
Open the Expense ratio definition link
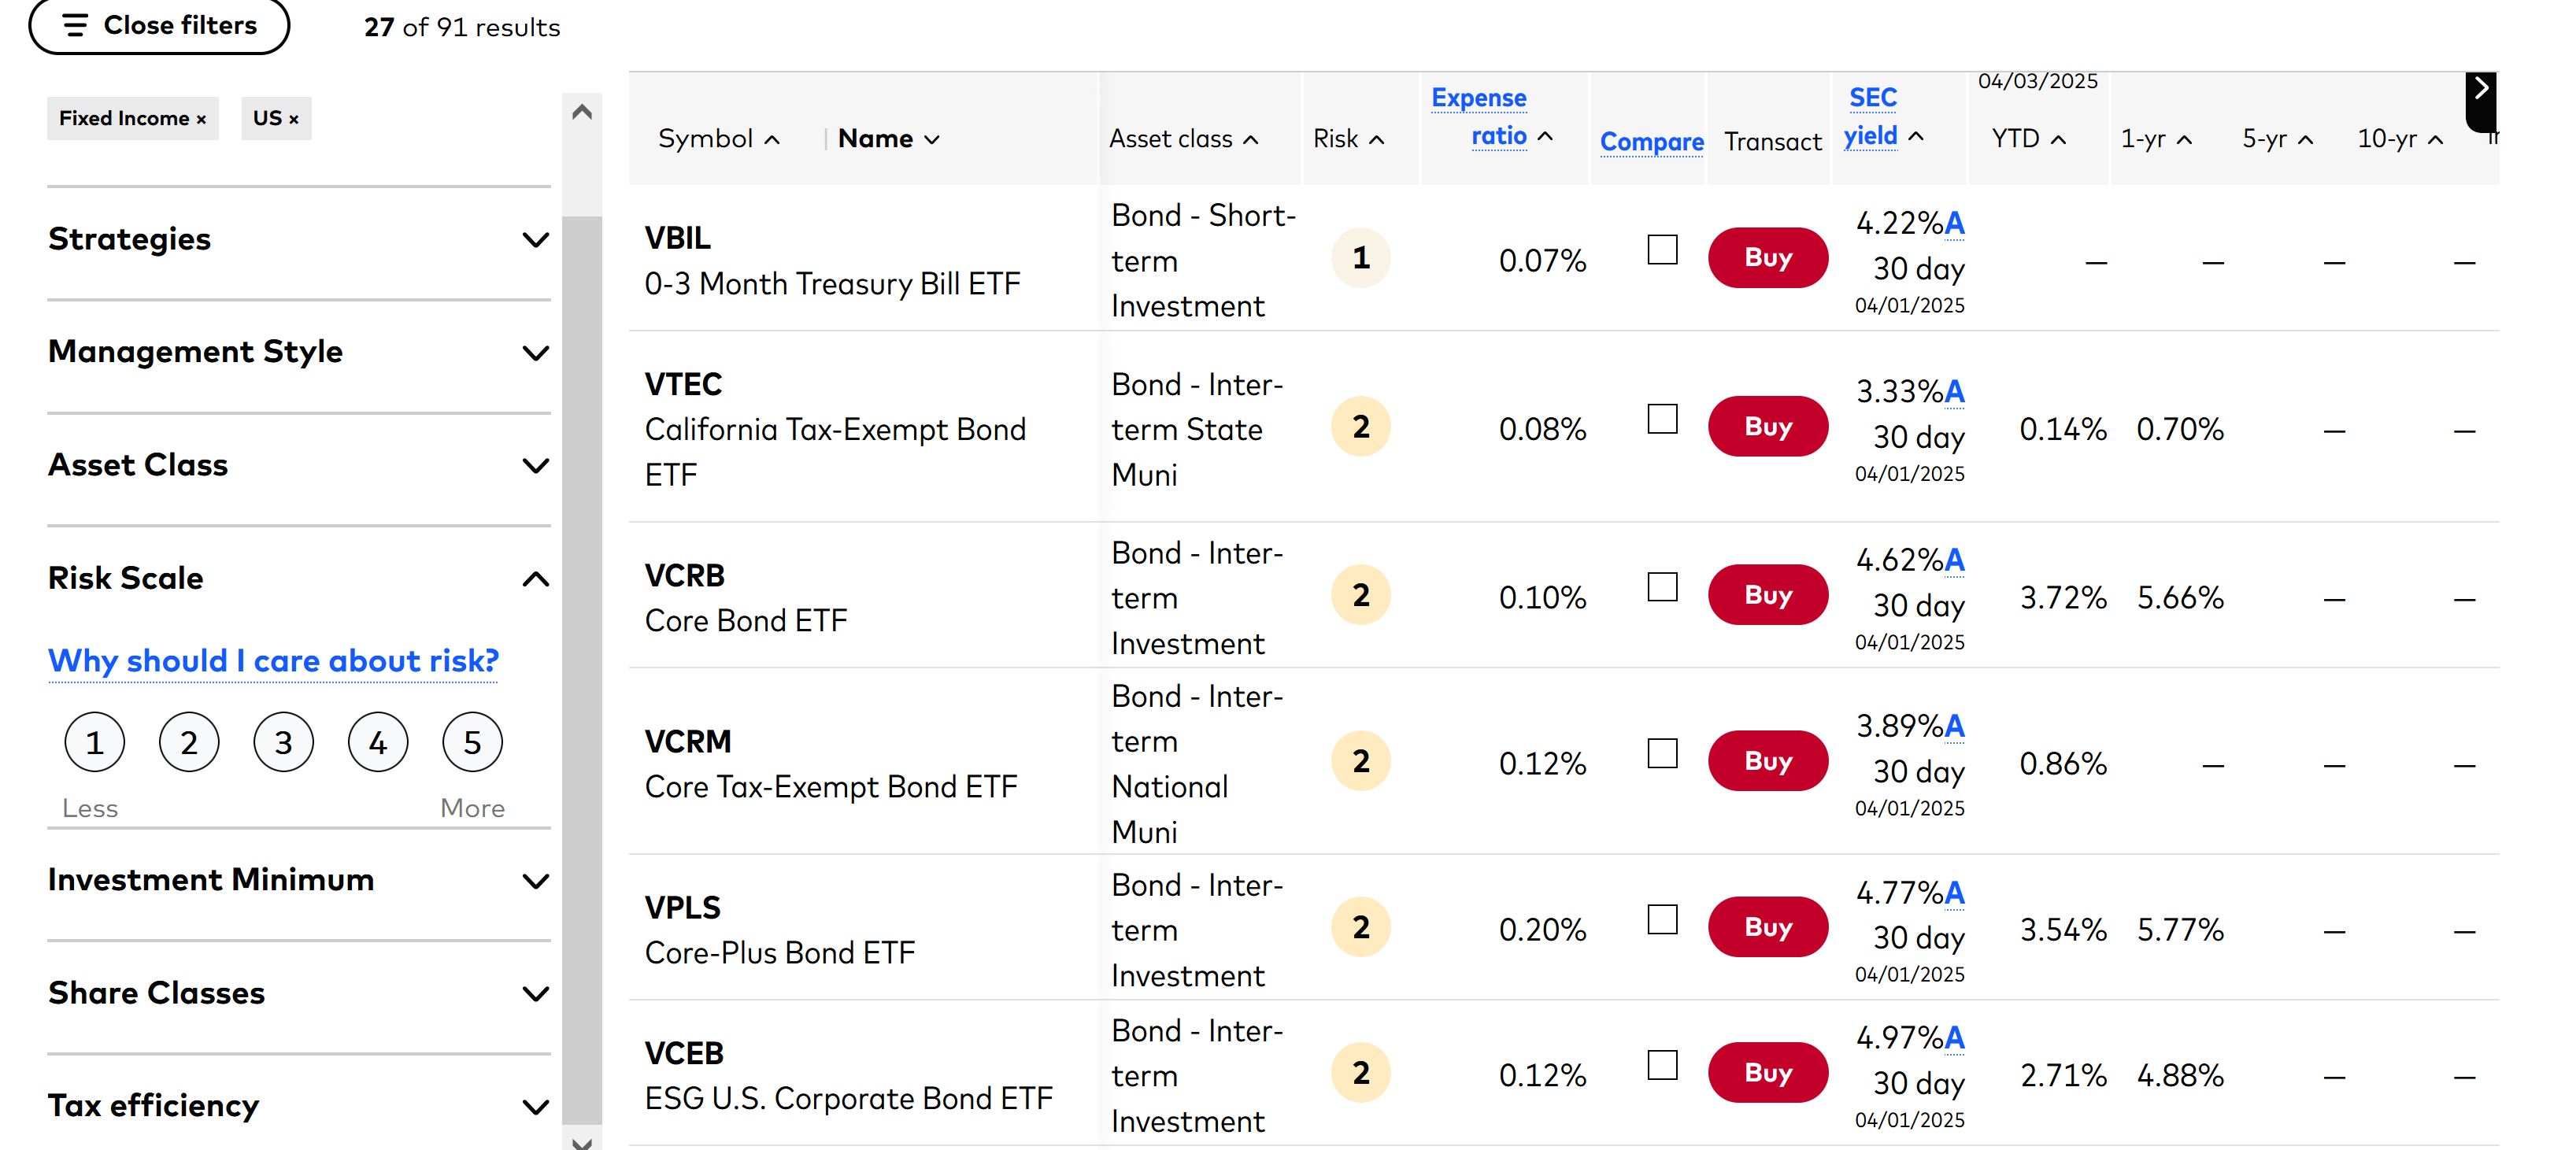pos(1479,117)
